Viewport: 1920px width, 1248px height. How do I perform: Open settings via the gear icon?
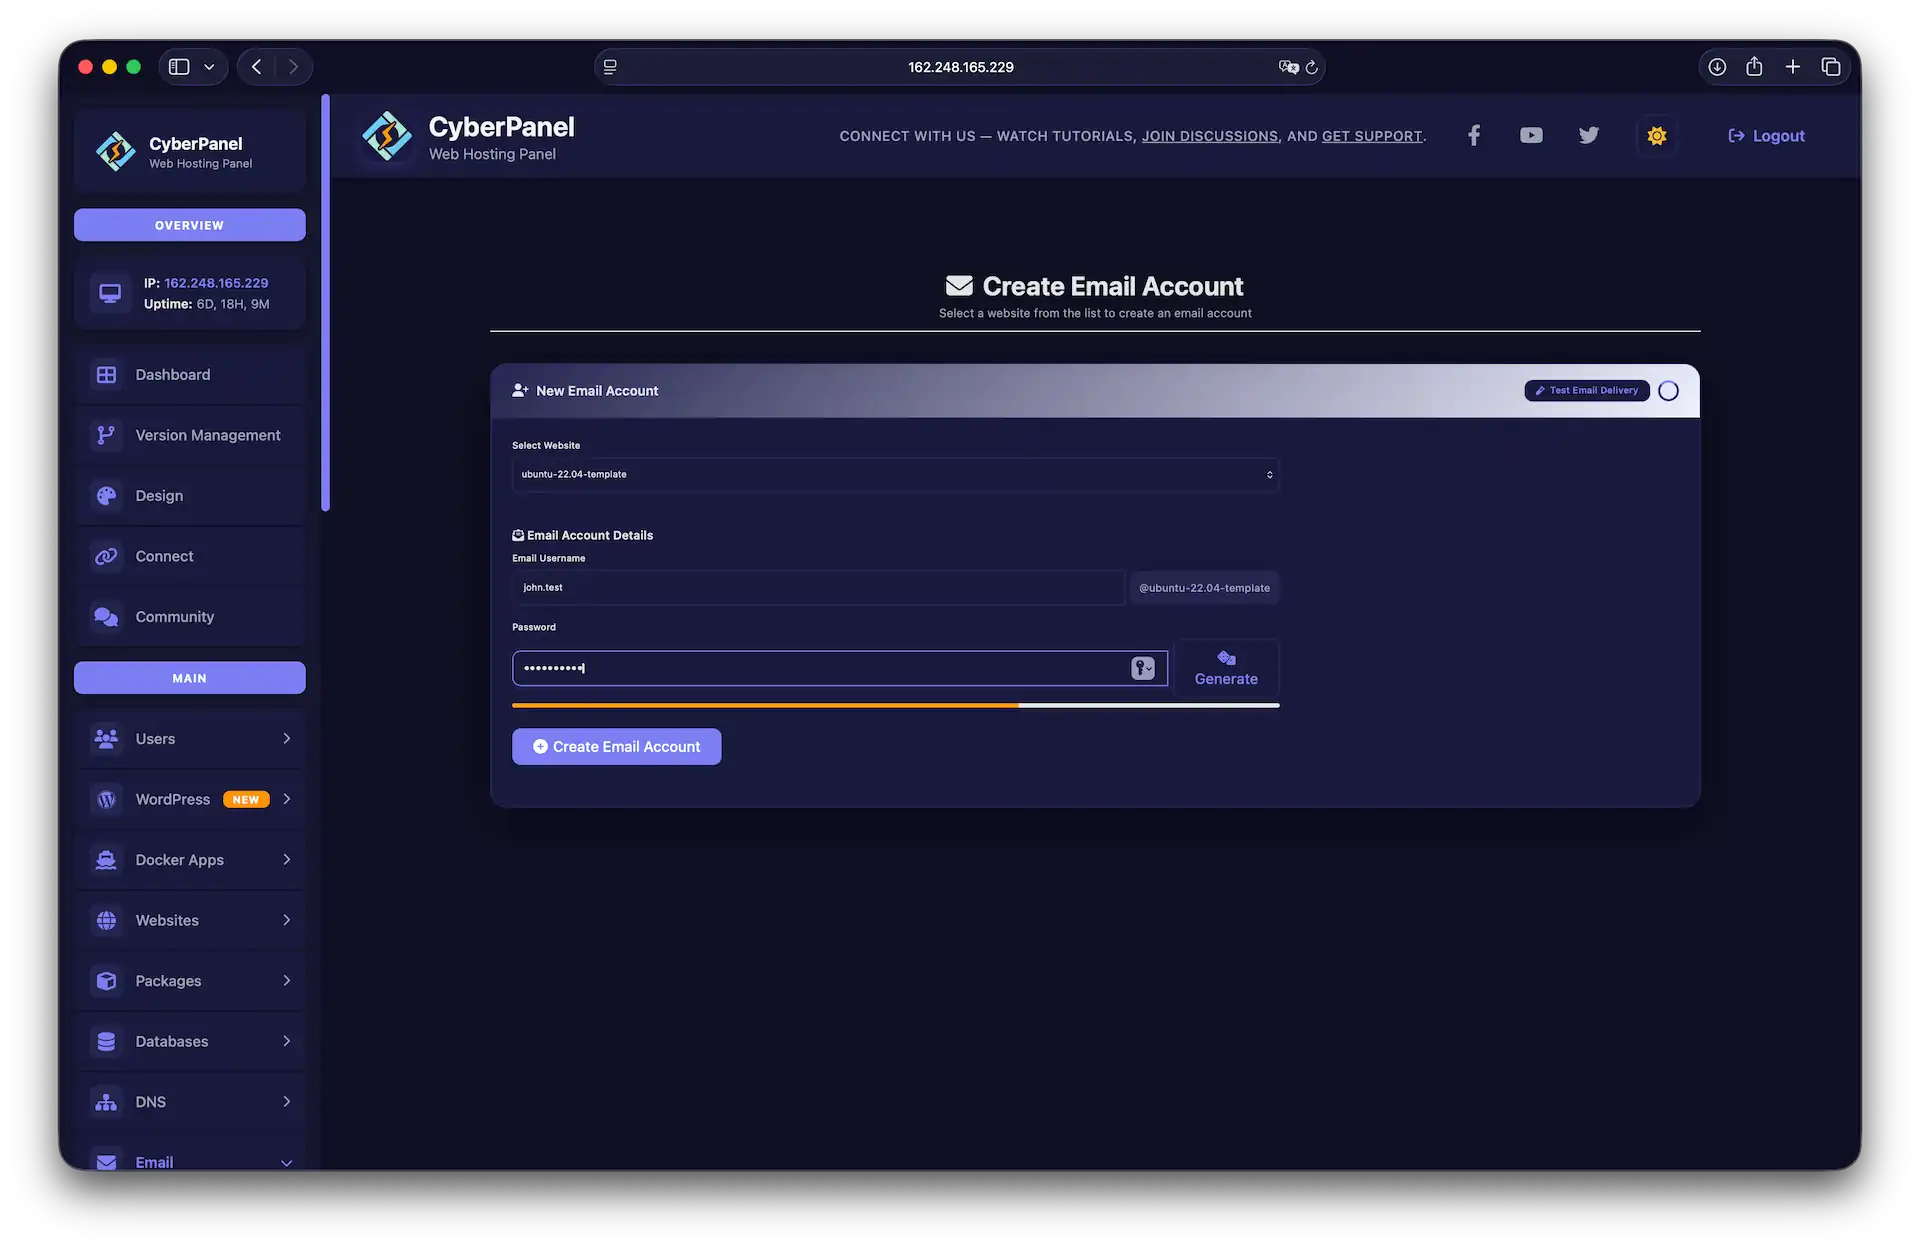[x=1656, y=135]
